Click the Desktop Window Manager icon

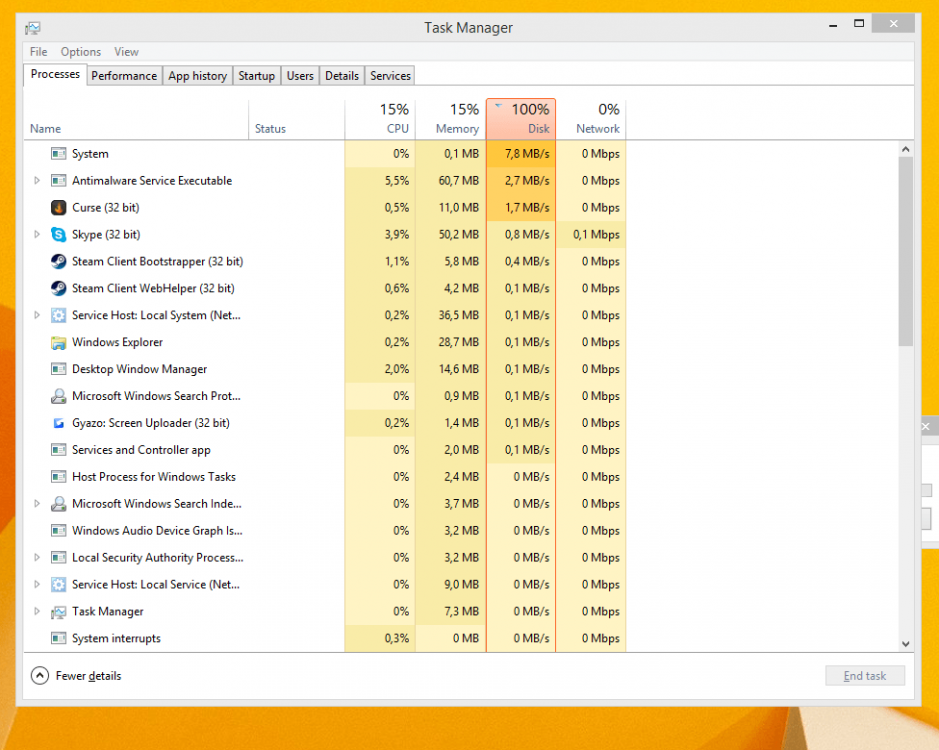(58, 369)
